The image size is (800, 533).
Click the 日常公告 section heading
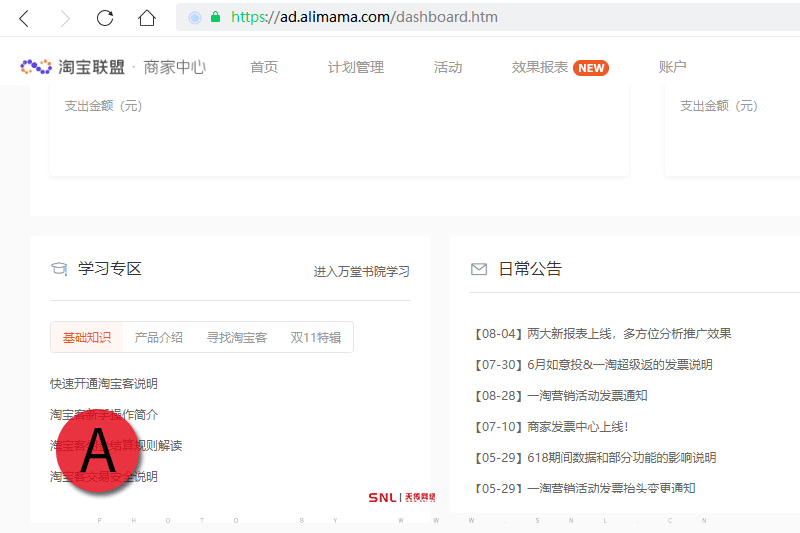coord(530,269)
